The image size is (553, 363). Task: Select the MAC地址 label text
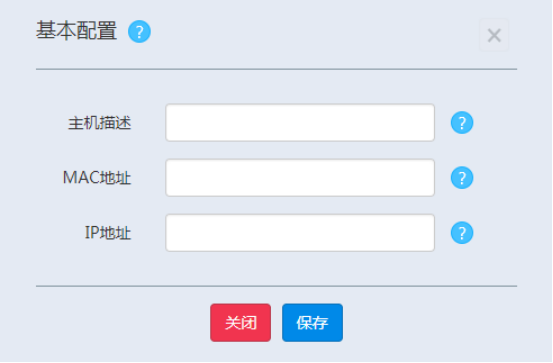(x=97, y=178)
